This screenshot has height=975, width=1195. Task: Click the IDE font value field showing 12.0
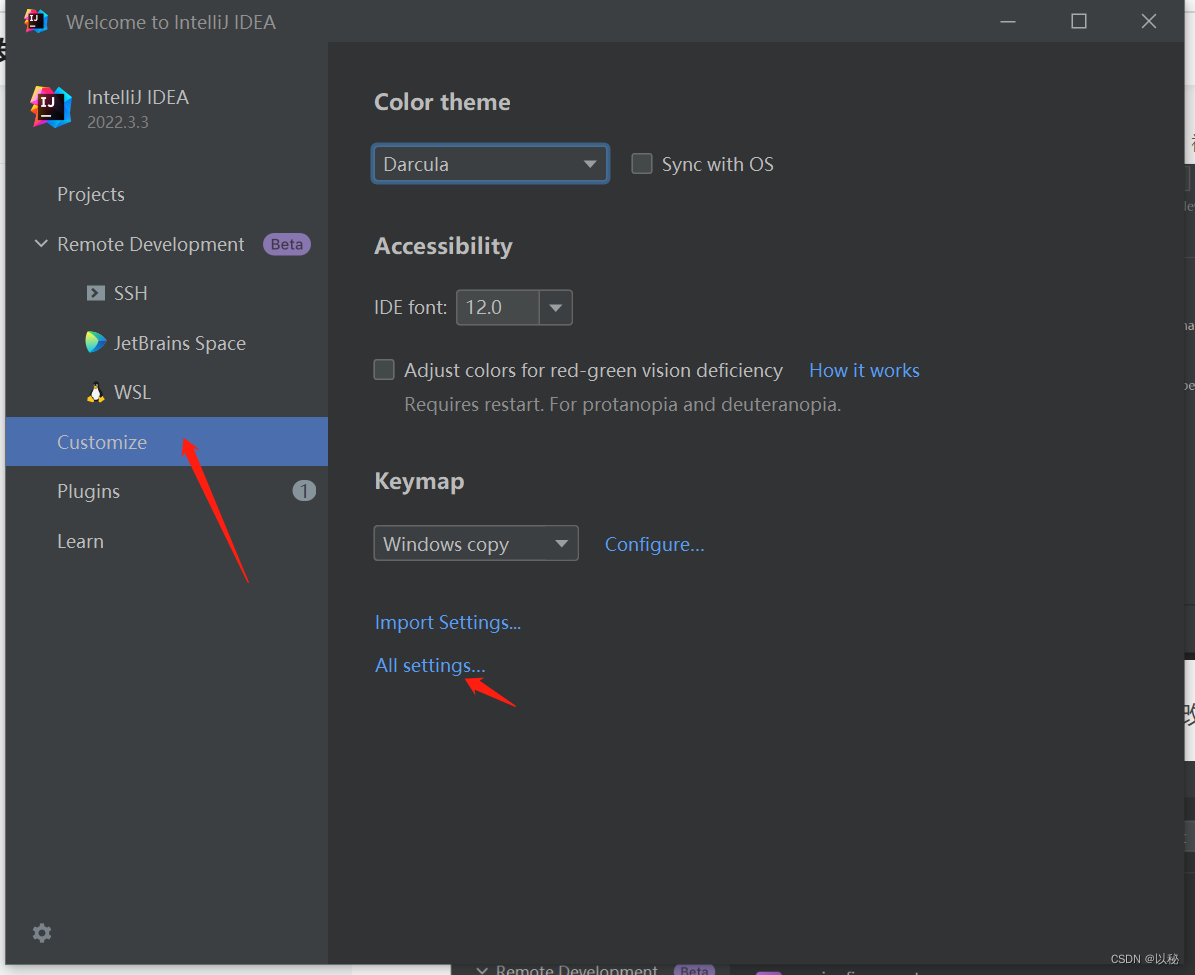(x=498, y=307)
